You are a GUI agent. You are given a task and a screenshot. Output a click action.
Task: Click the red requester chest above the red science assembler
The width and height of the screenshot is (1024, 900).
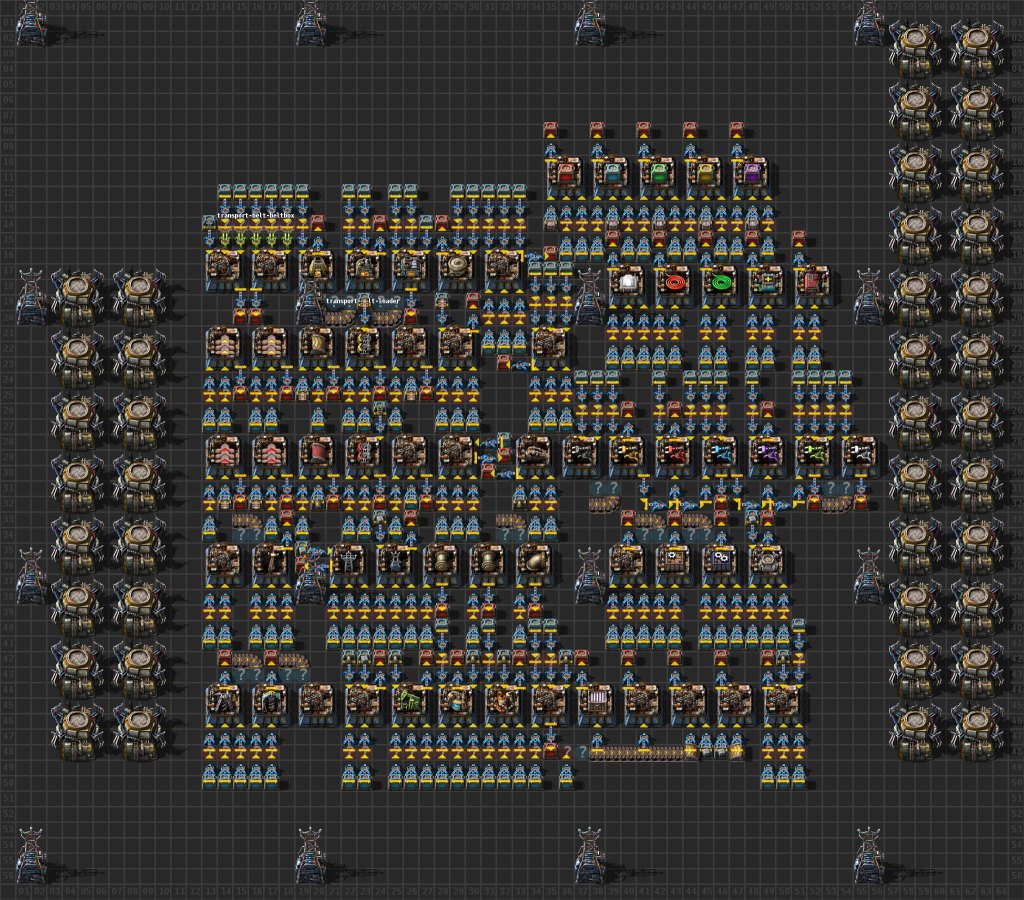coord(550,129)
